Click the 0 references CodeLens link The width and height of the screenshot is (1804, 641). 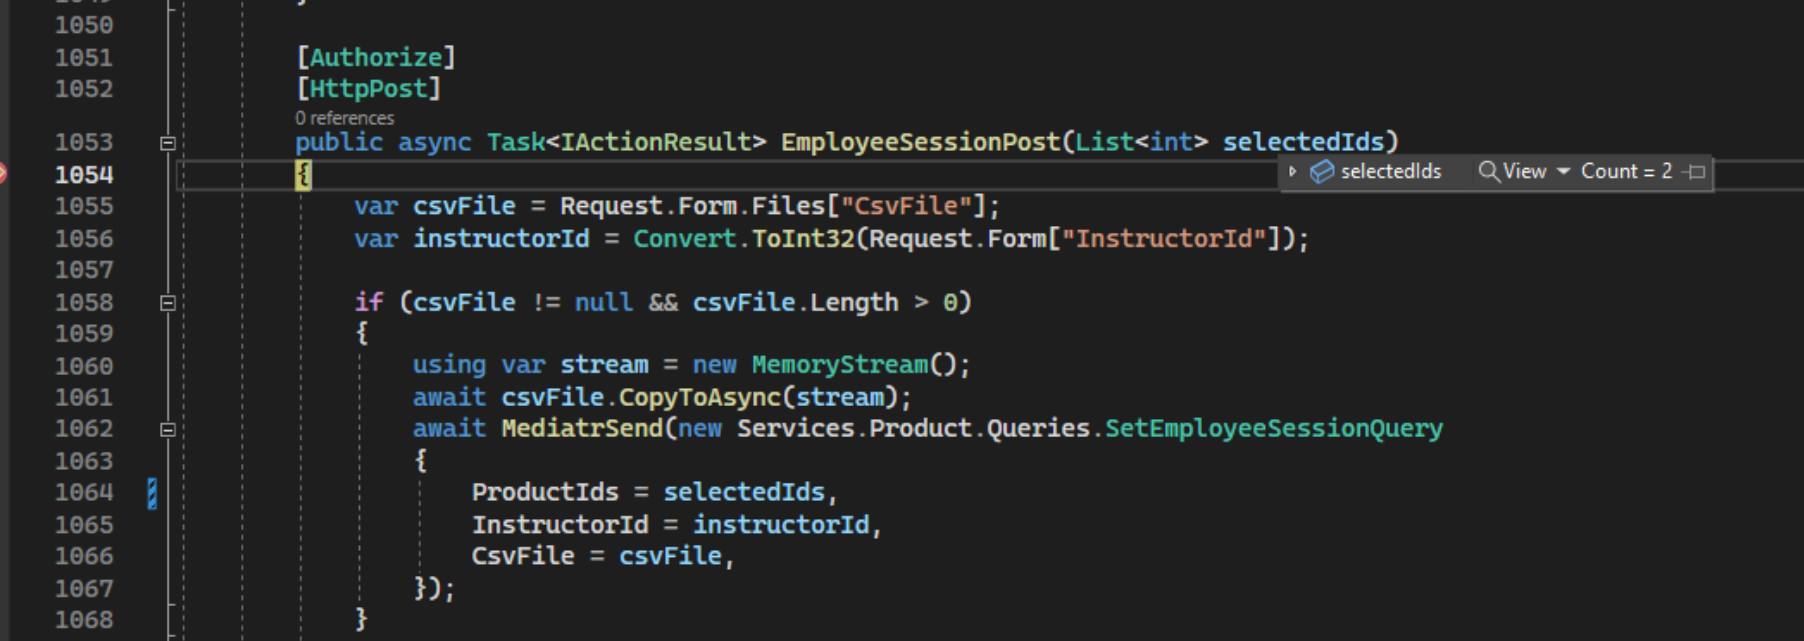(x=344, y=118)
